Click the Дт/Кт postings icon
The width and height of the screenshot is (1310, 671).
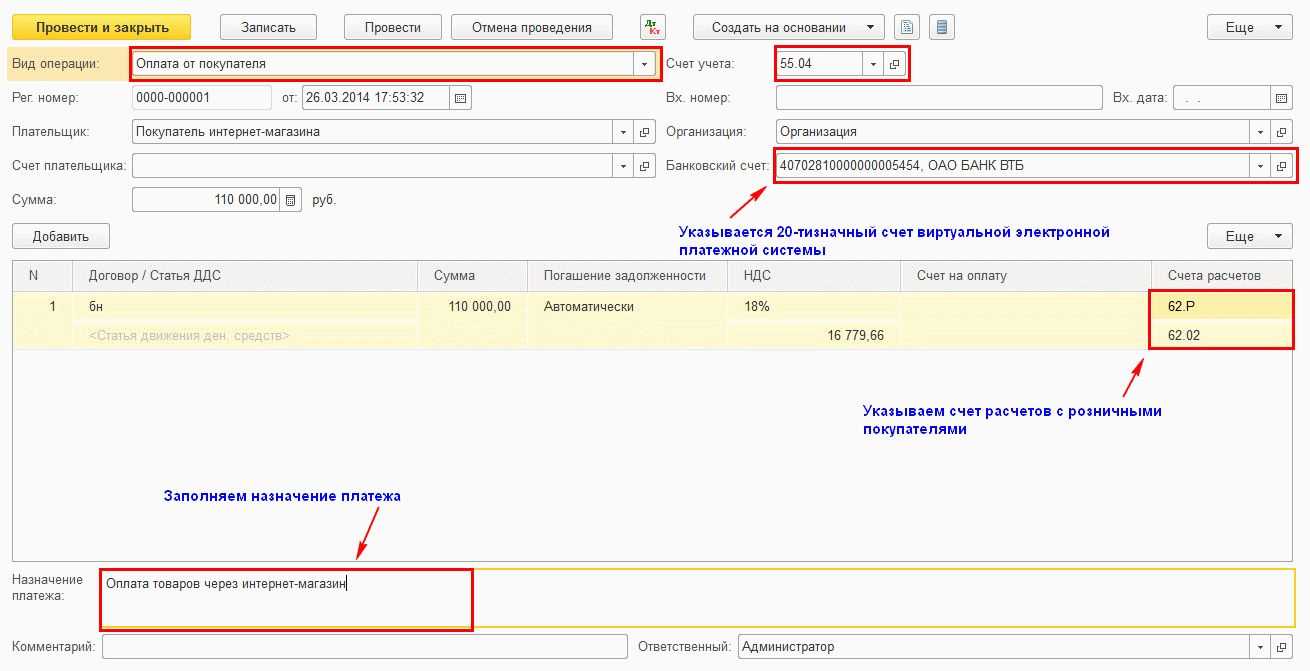pyautogui.click(x=652, y=27)
